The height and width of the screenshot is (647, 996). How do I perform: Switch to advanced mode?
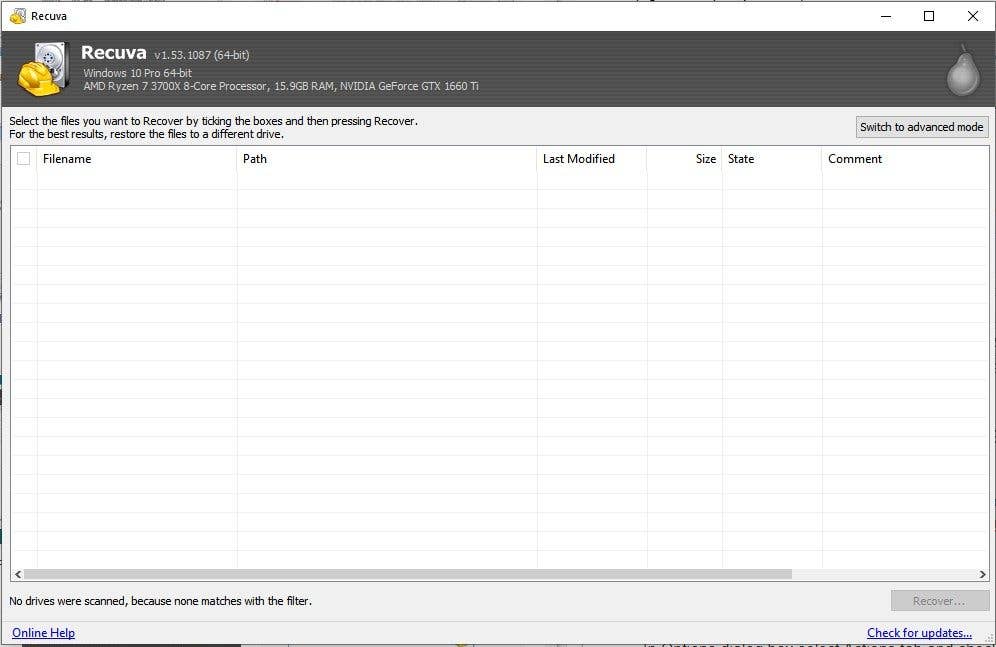click(x=921, y=127)
